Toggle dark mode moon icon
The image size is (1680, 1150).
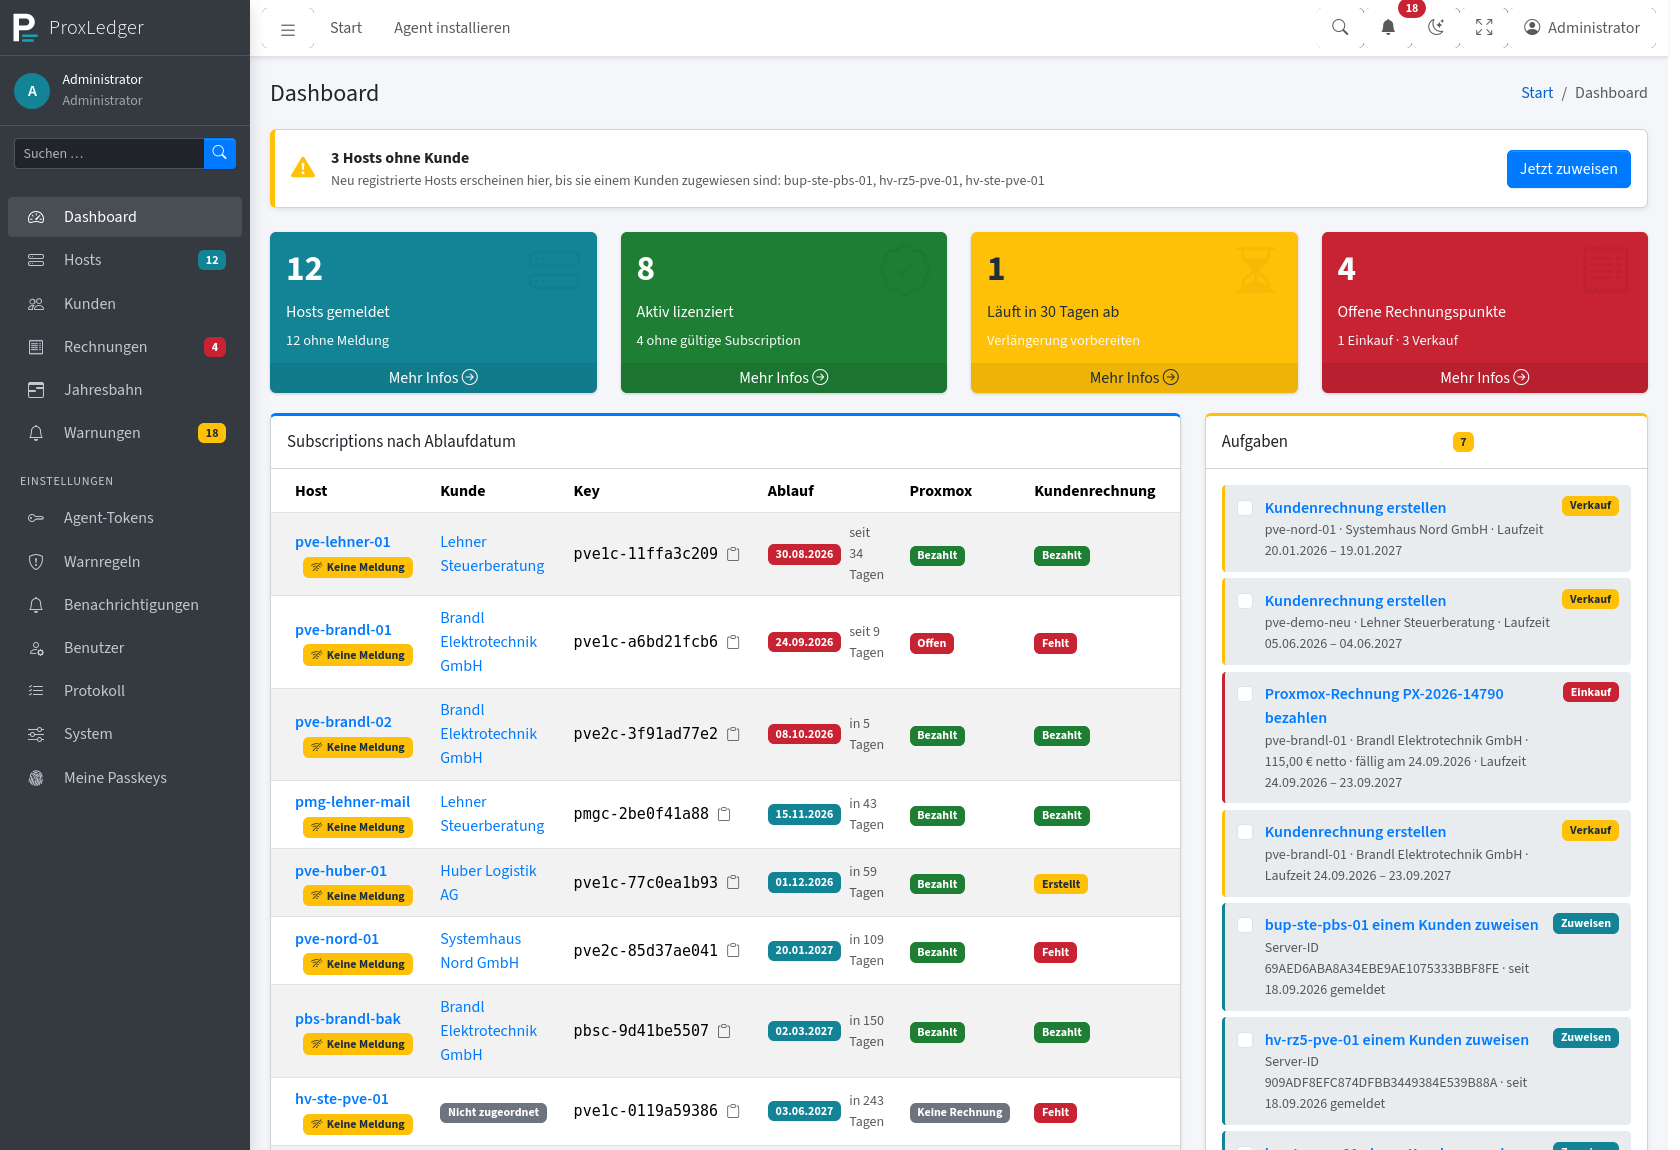click(1436, 28)
